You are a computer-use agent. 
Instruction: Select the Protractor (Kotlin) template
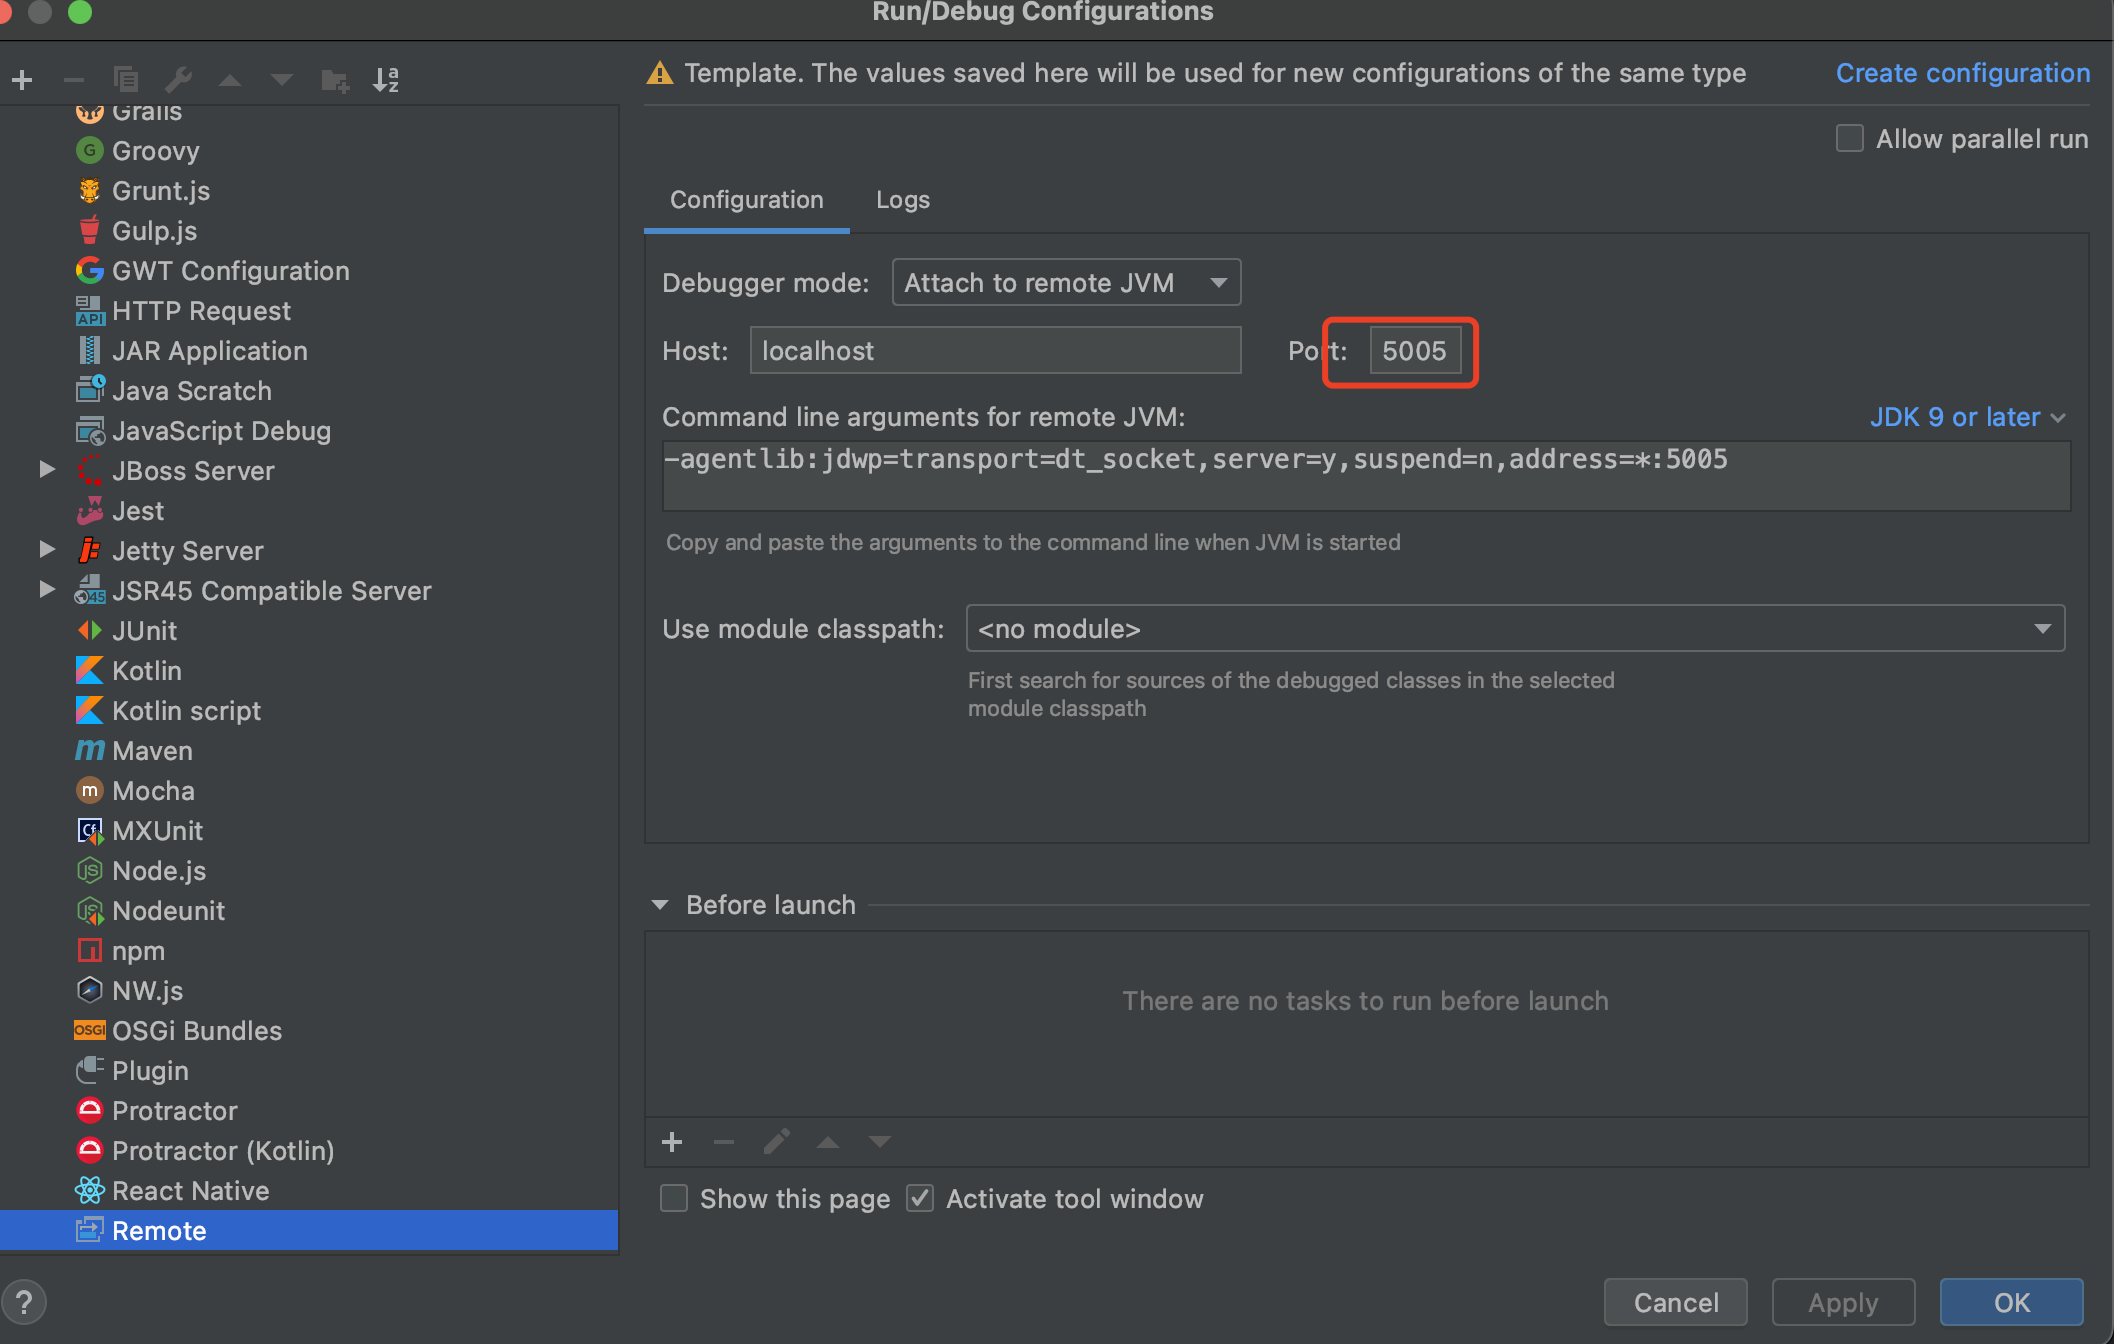click(x=223, y=1151)
